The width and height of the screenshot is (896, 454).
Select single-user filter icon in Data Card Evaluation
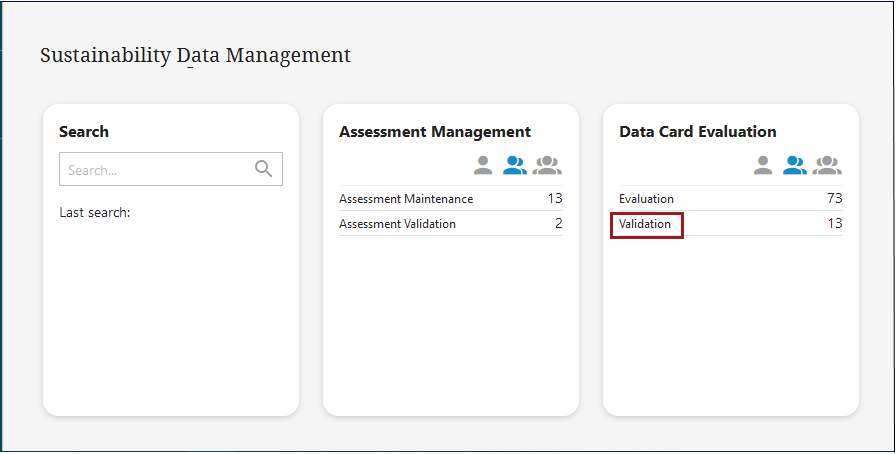[763, 165]
